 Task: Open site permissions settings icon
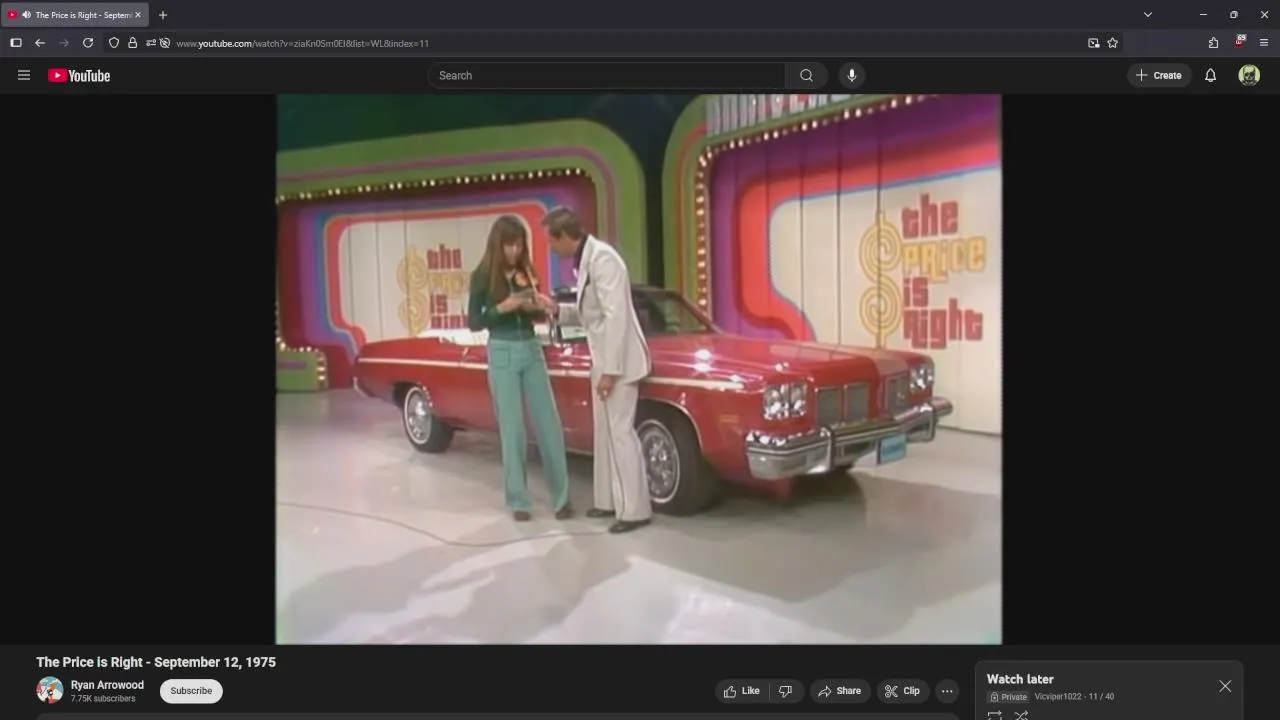coord(151,43)
